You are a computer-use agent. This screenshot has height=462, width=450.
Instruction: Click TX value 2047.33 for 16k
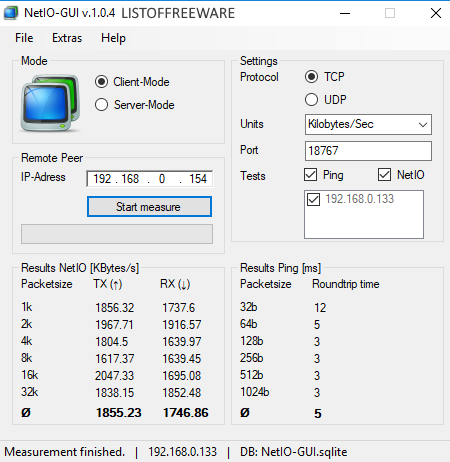(x=114, y=376)
